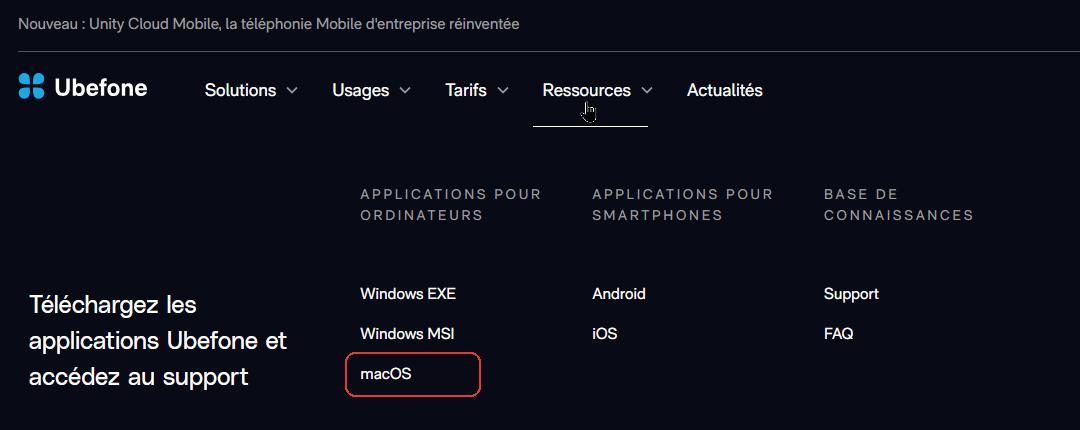
Task: Open the iOS smartphone app link
Action: (605, 334)
